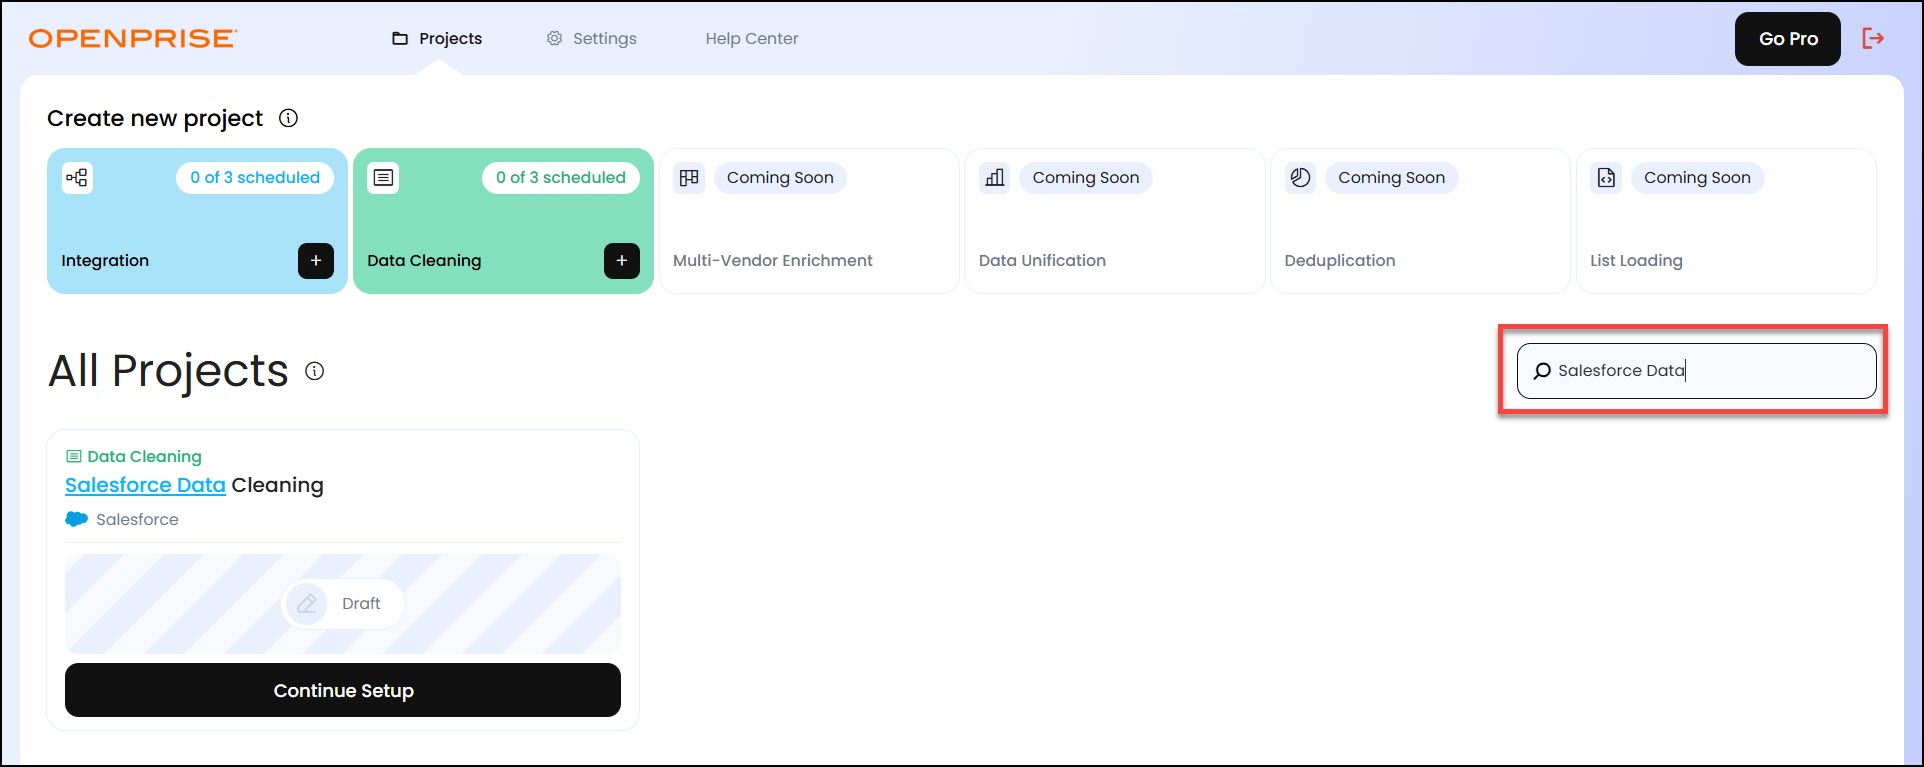Open the Help Center tab
This screenshot has width=1924, height=767.
[752, 39]
